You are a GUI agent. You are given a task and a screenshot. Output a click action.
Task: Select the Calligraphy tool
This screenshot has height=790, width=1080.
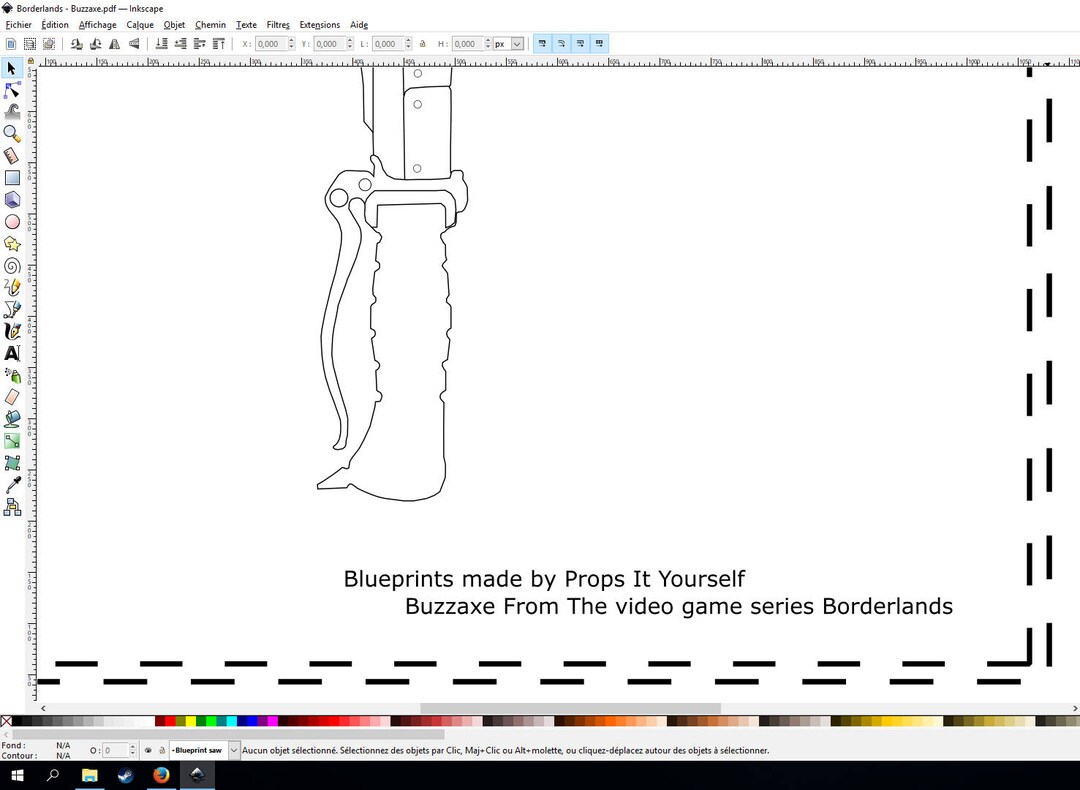click(12, 330)
